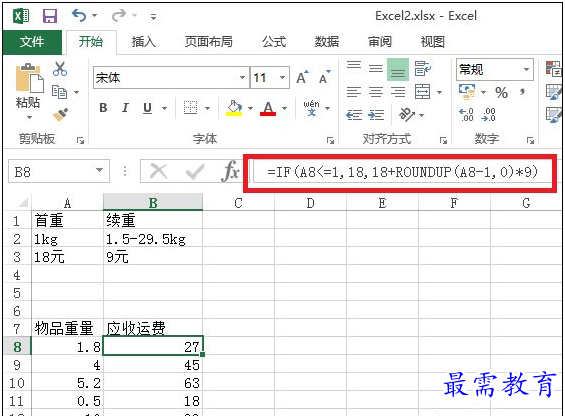Screen dimensions: 565x416
Task: Toggle italic formatting
Action: (x=125, y=108)
